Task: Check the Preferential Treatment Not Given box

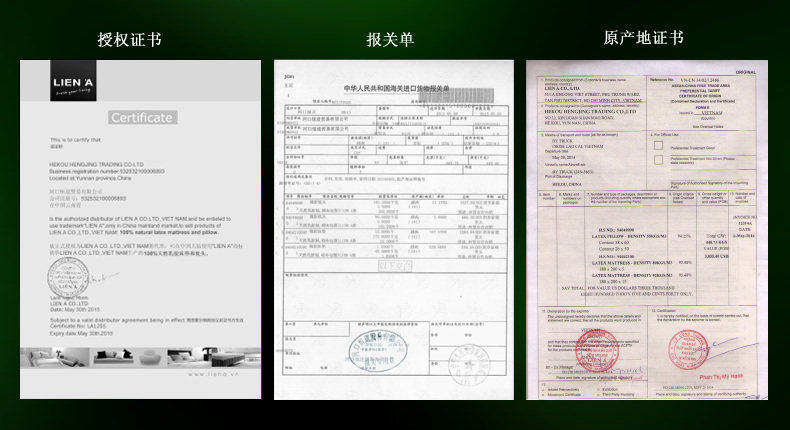Action: pos(659,160)
